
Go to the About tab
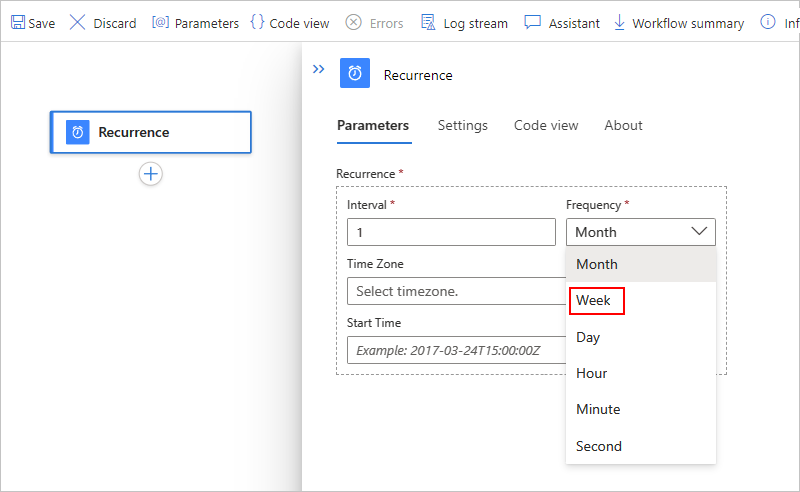tap(623, 125)
